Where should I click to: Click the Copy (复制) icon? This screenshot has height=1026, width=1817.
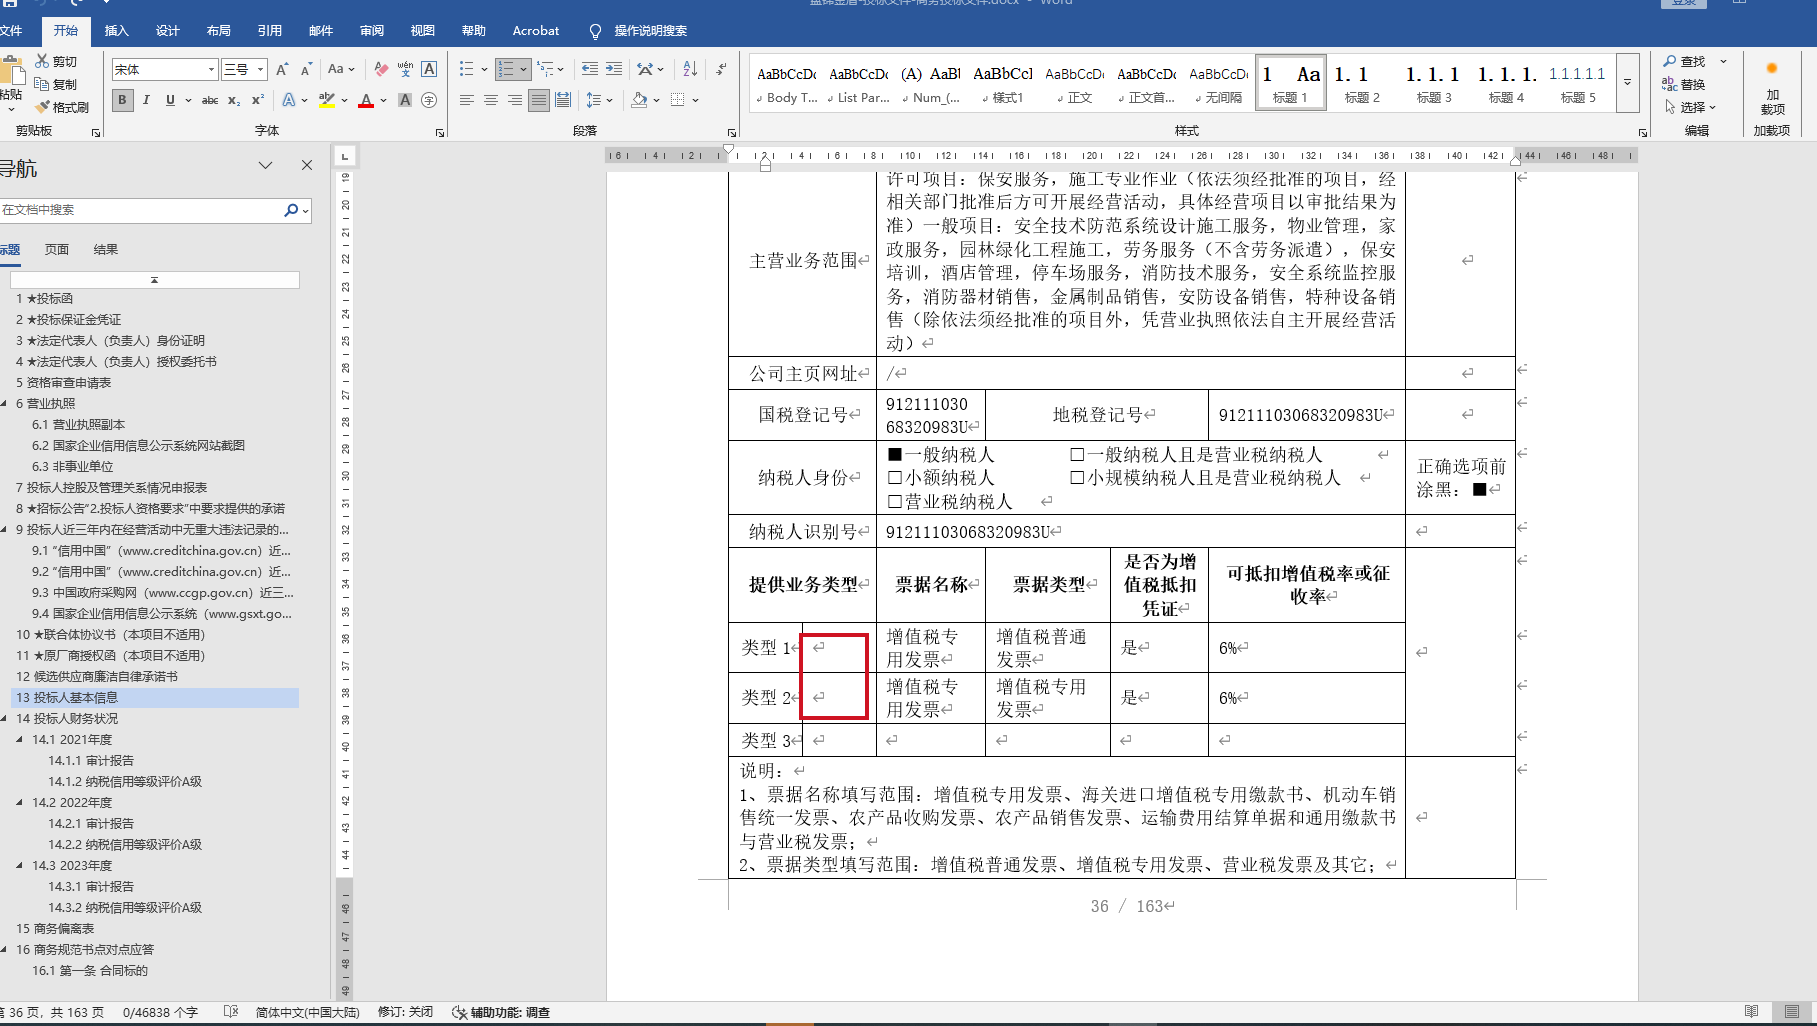pos(43,84)
